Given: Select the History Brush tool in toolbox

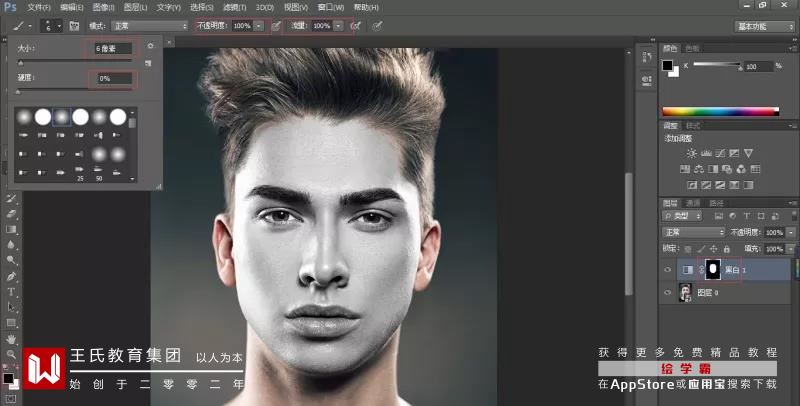Looking at the screenshot, I should (11, 198).
